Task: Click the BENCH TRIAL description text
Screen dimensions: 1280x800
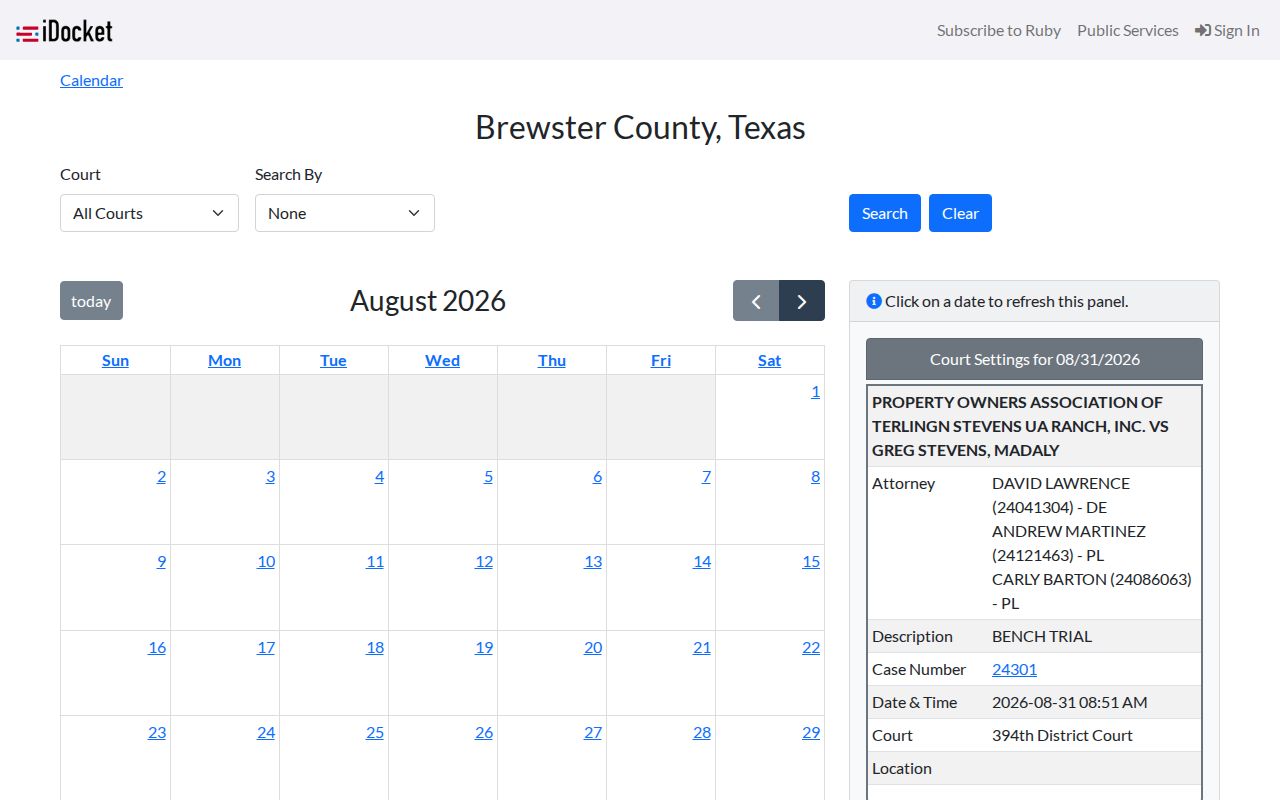Action: (x=1042, y=636)
